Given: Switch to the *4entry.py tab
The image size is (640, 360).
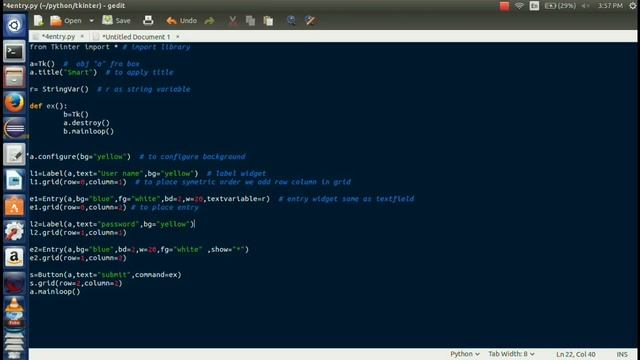Looking at the screenshot, I should coord(58,36).
